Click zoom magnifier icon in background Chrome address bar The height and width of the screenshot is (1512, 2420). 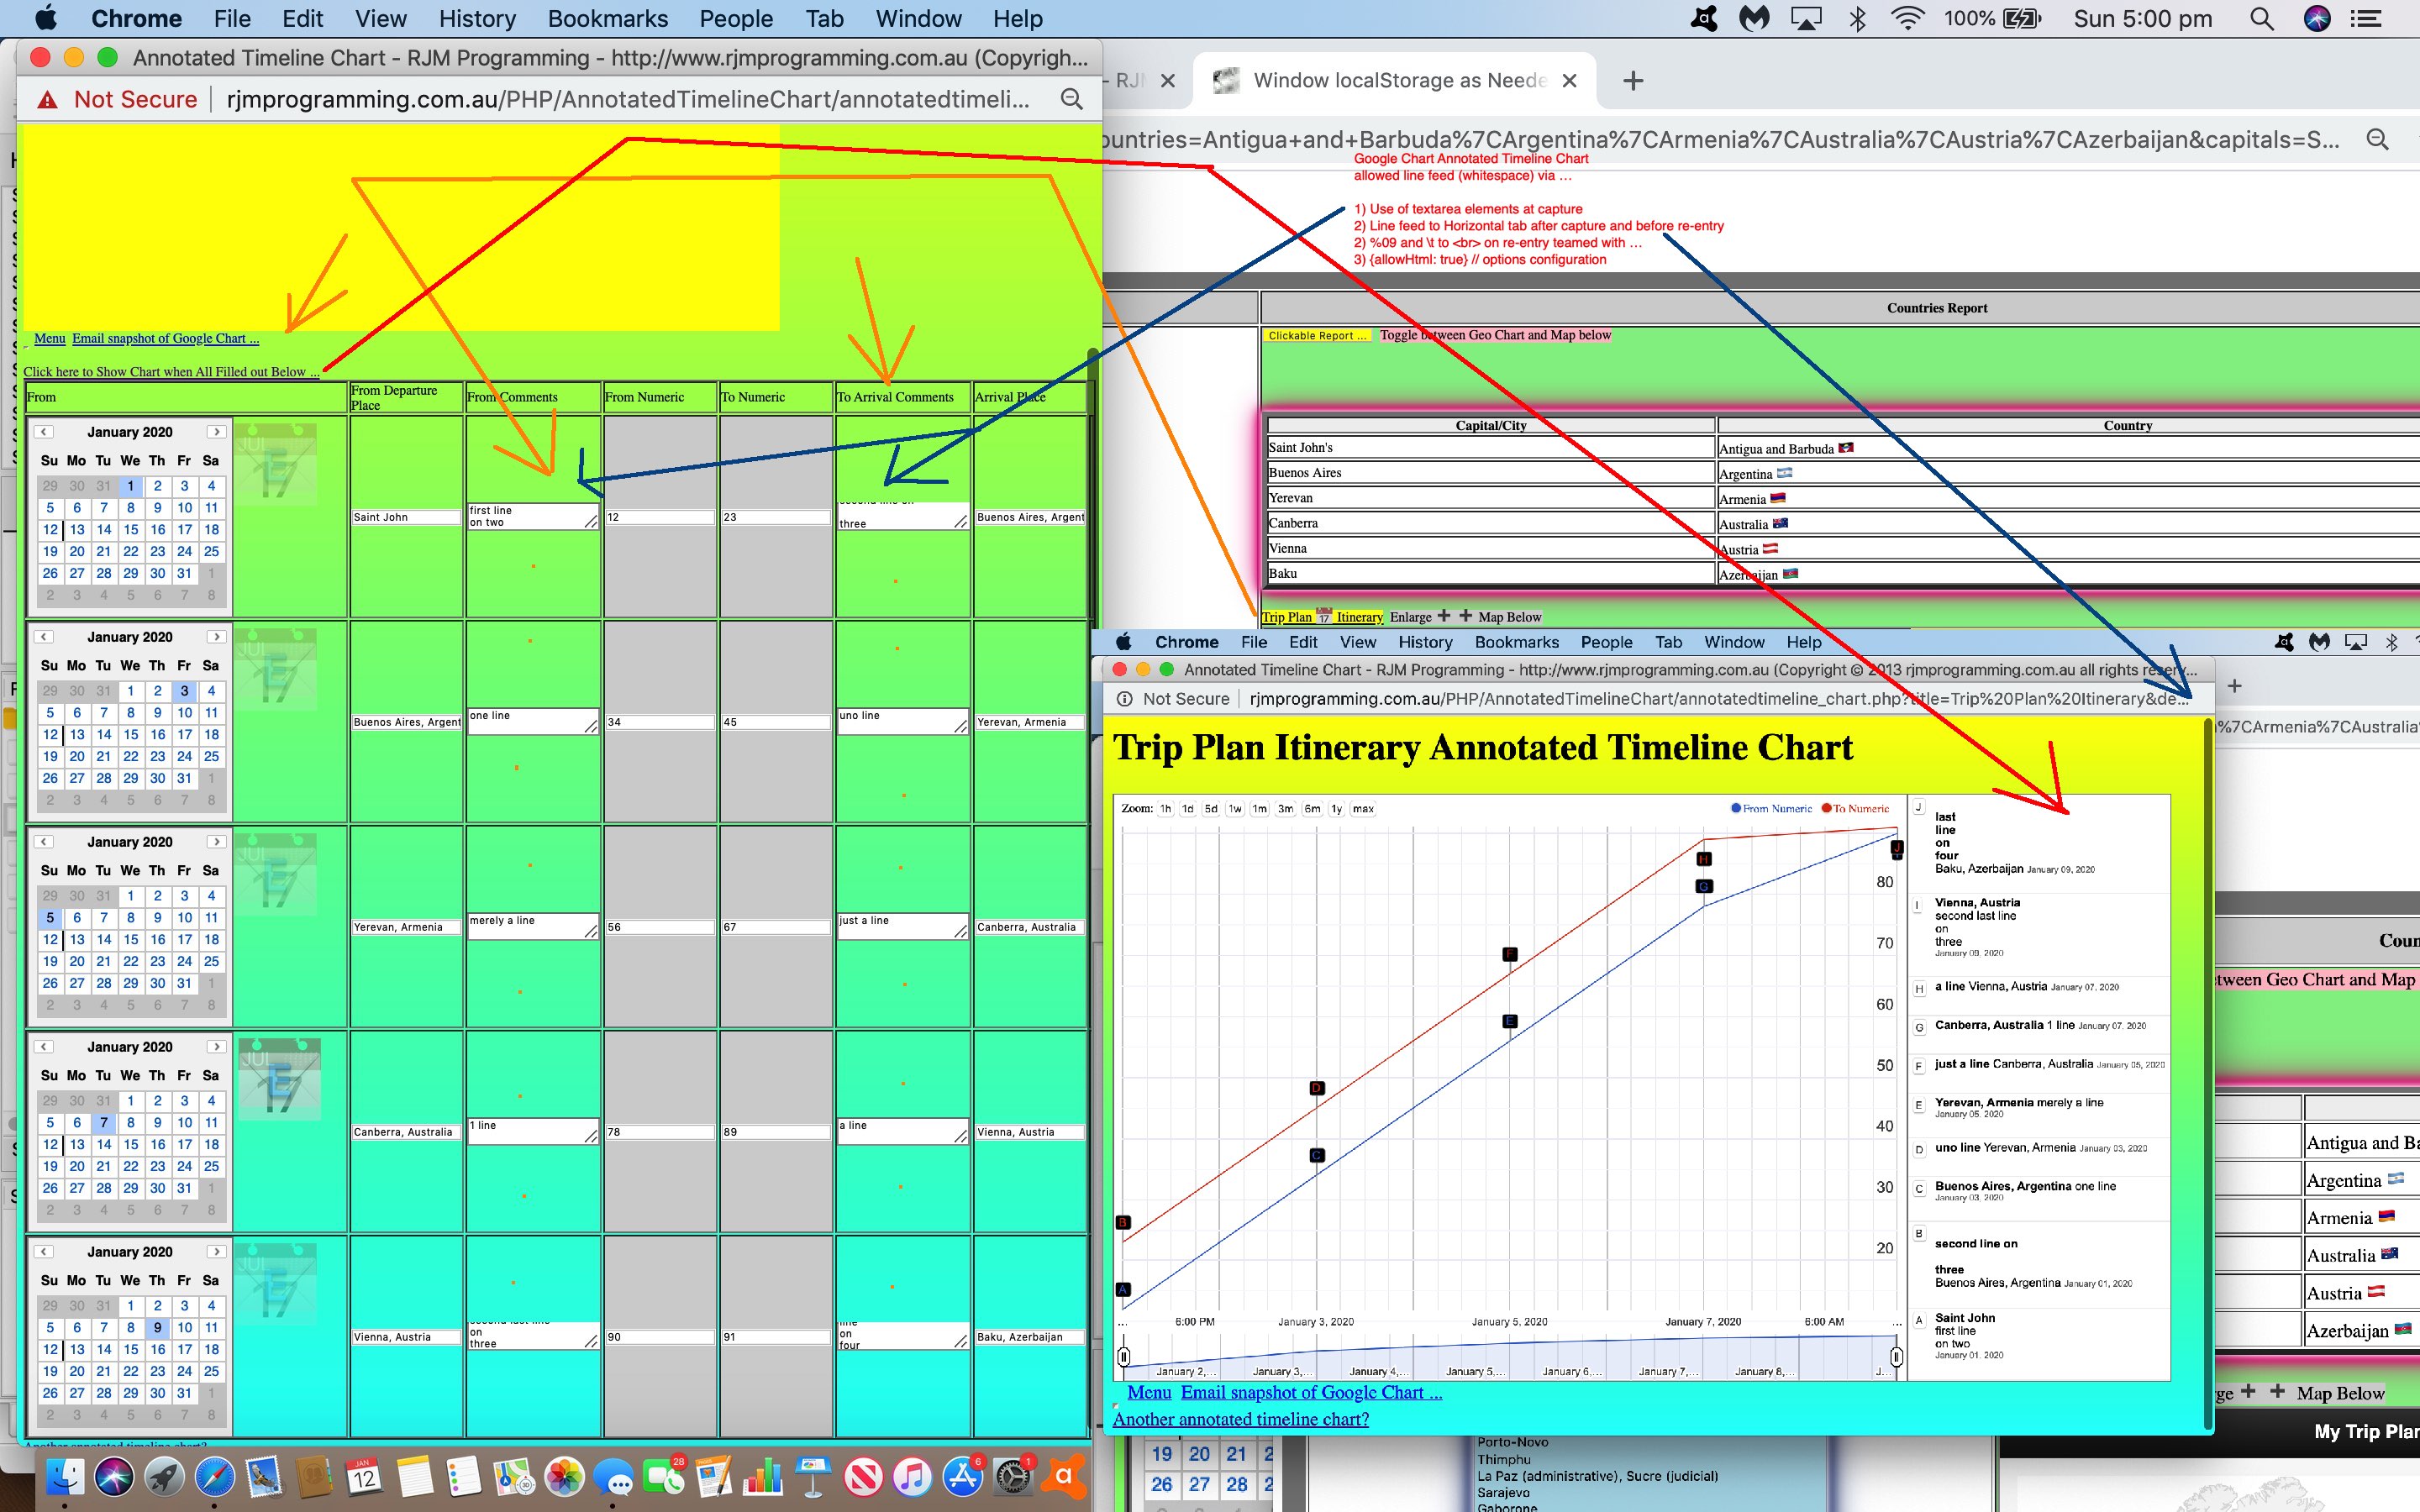[2378, 140]
